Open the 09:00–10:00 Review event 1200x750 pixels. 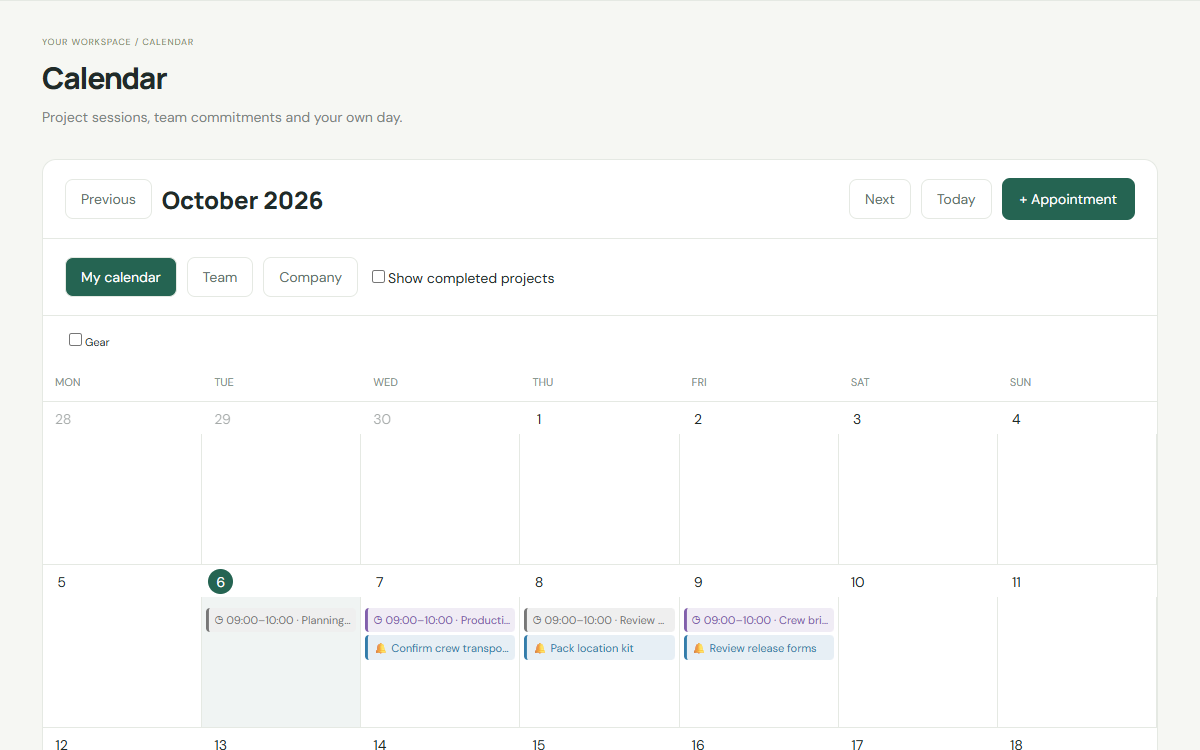tap(599, 620)
